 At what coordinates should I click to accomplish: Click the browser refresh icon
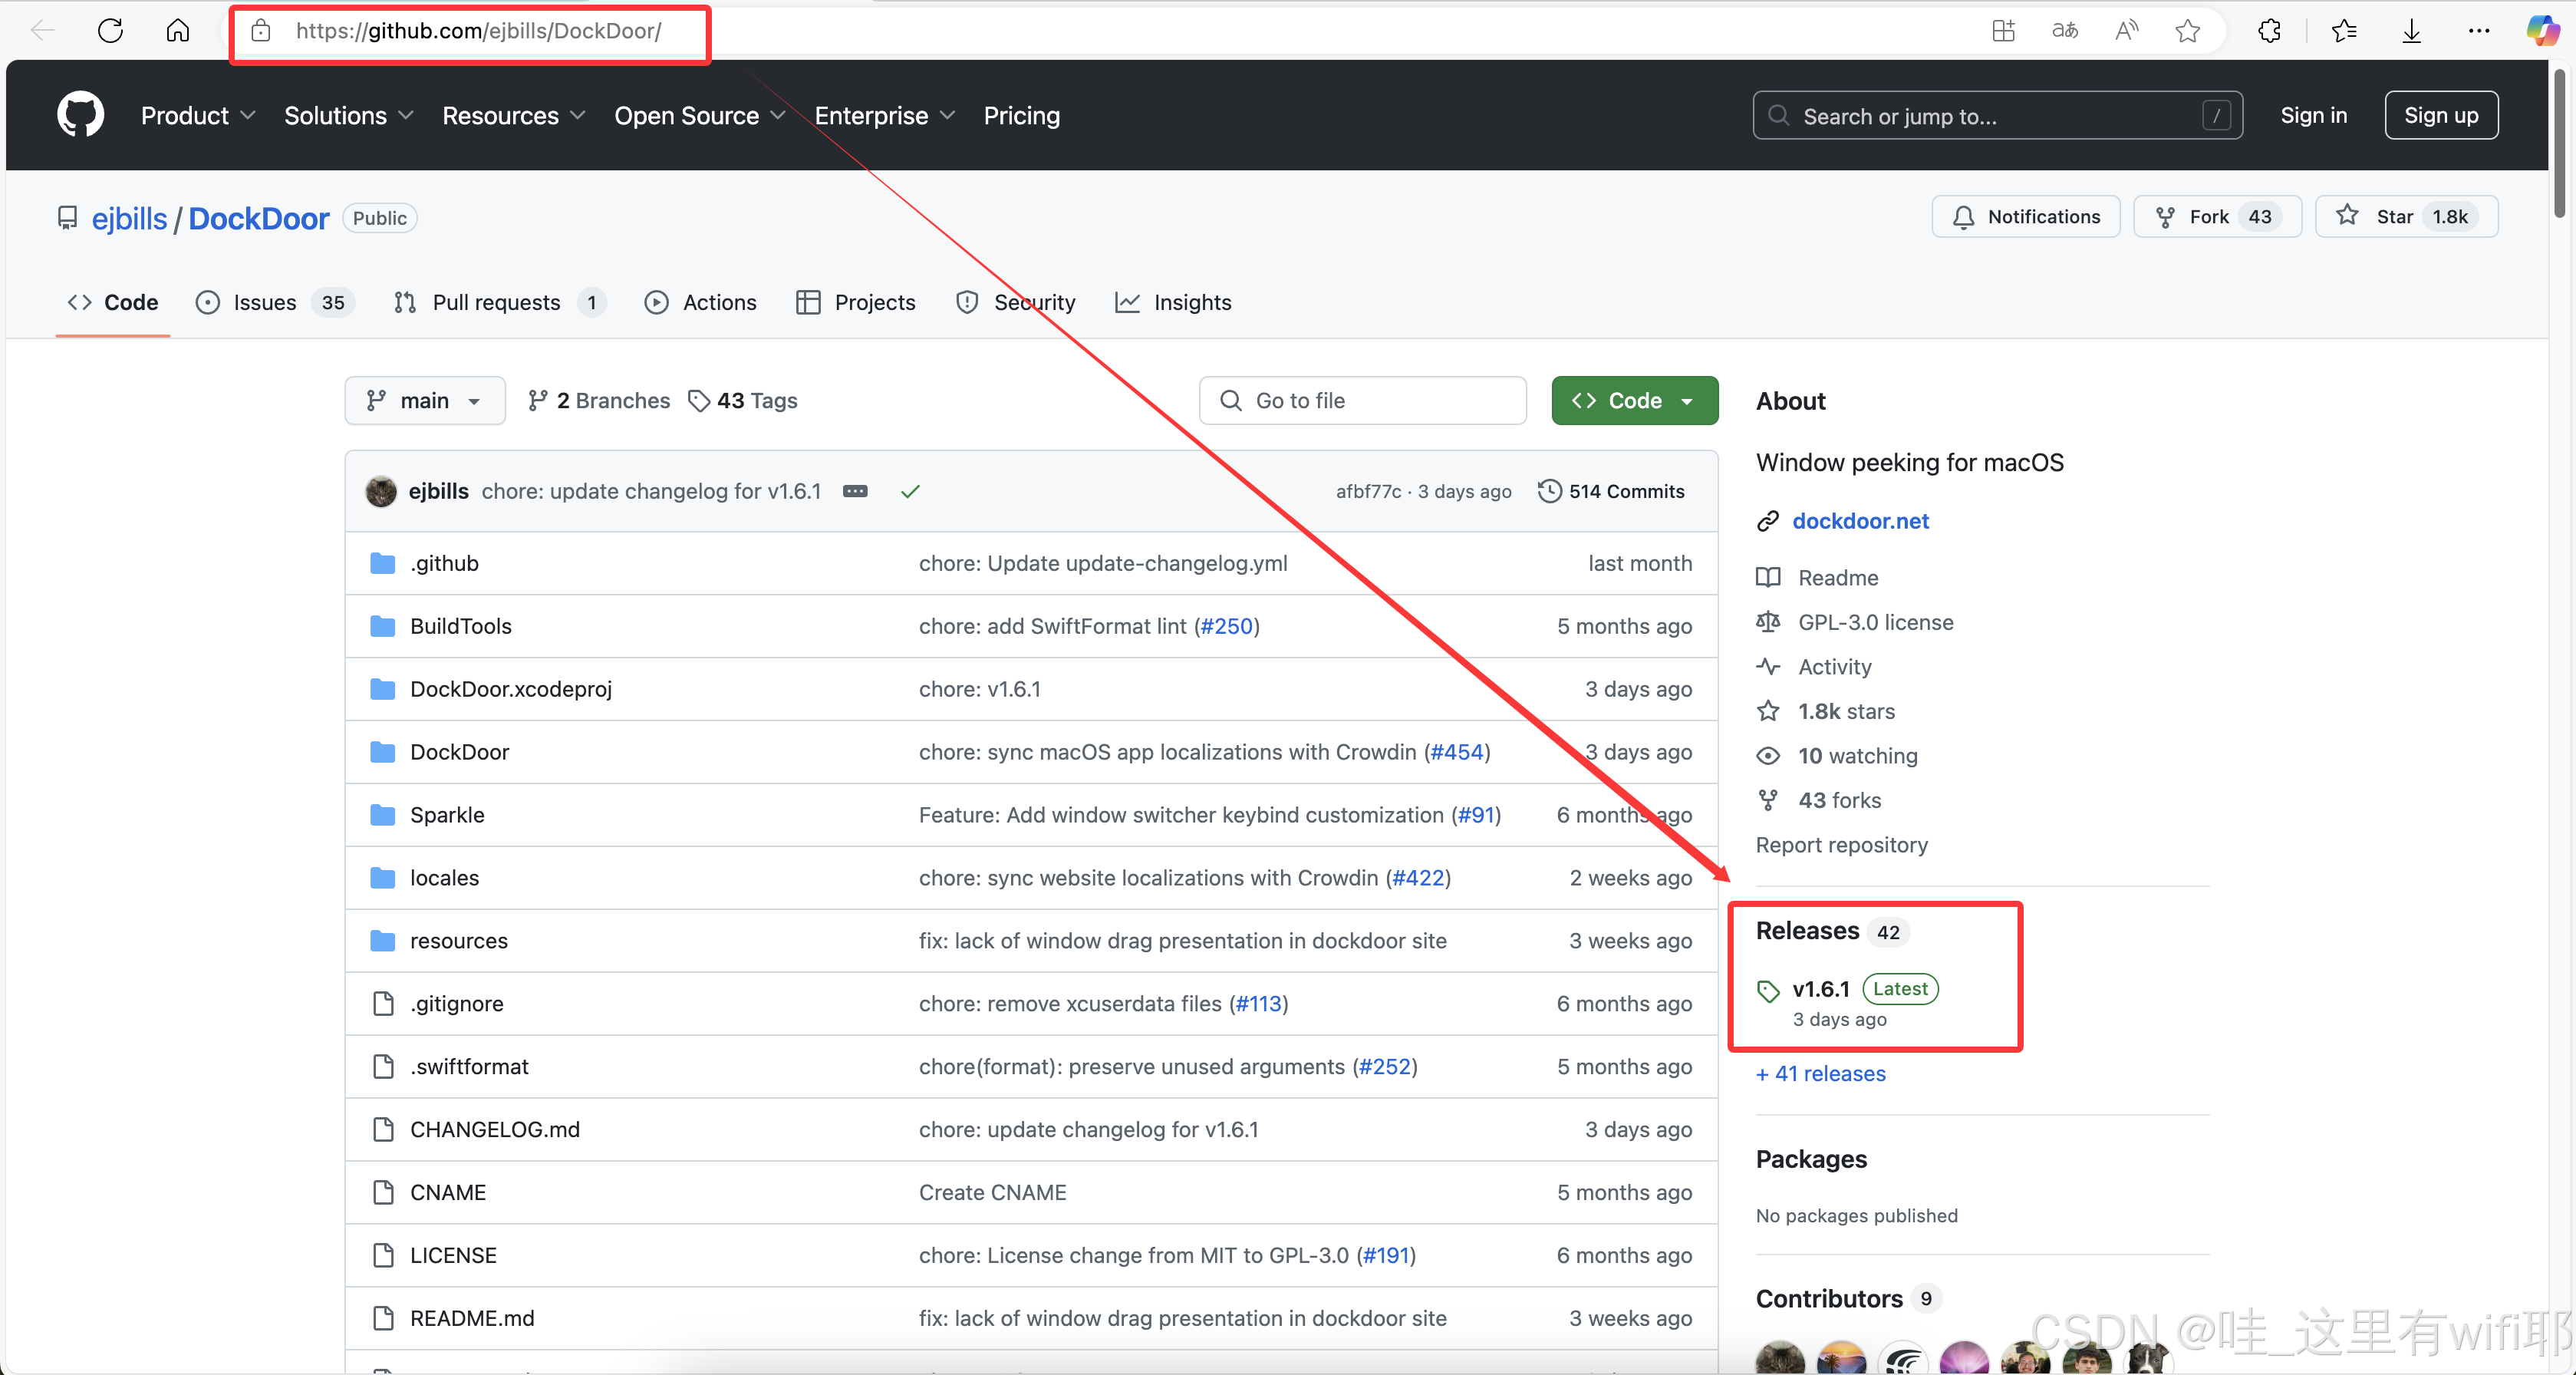pos(110,31)
